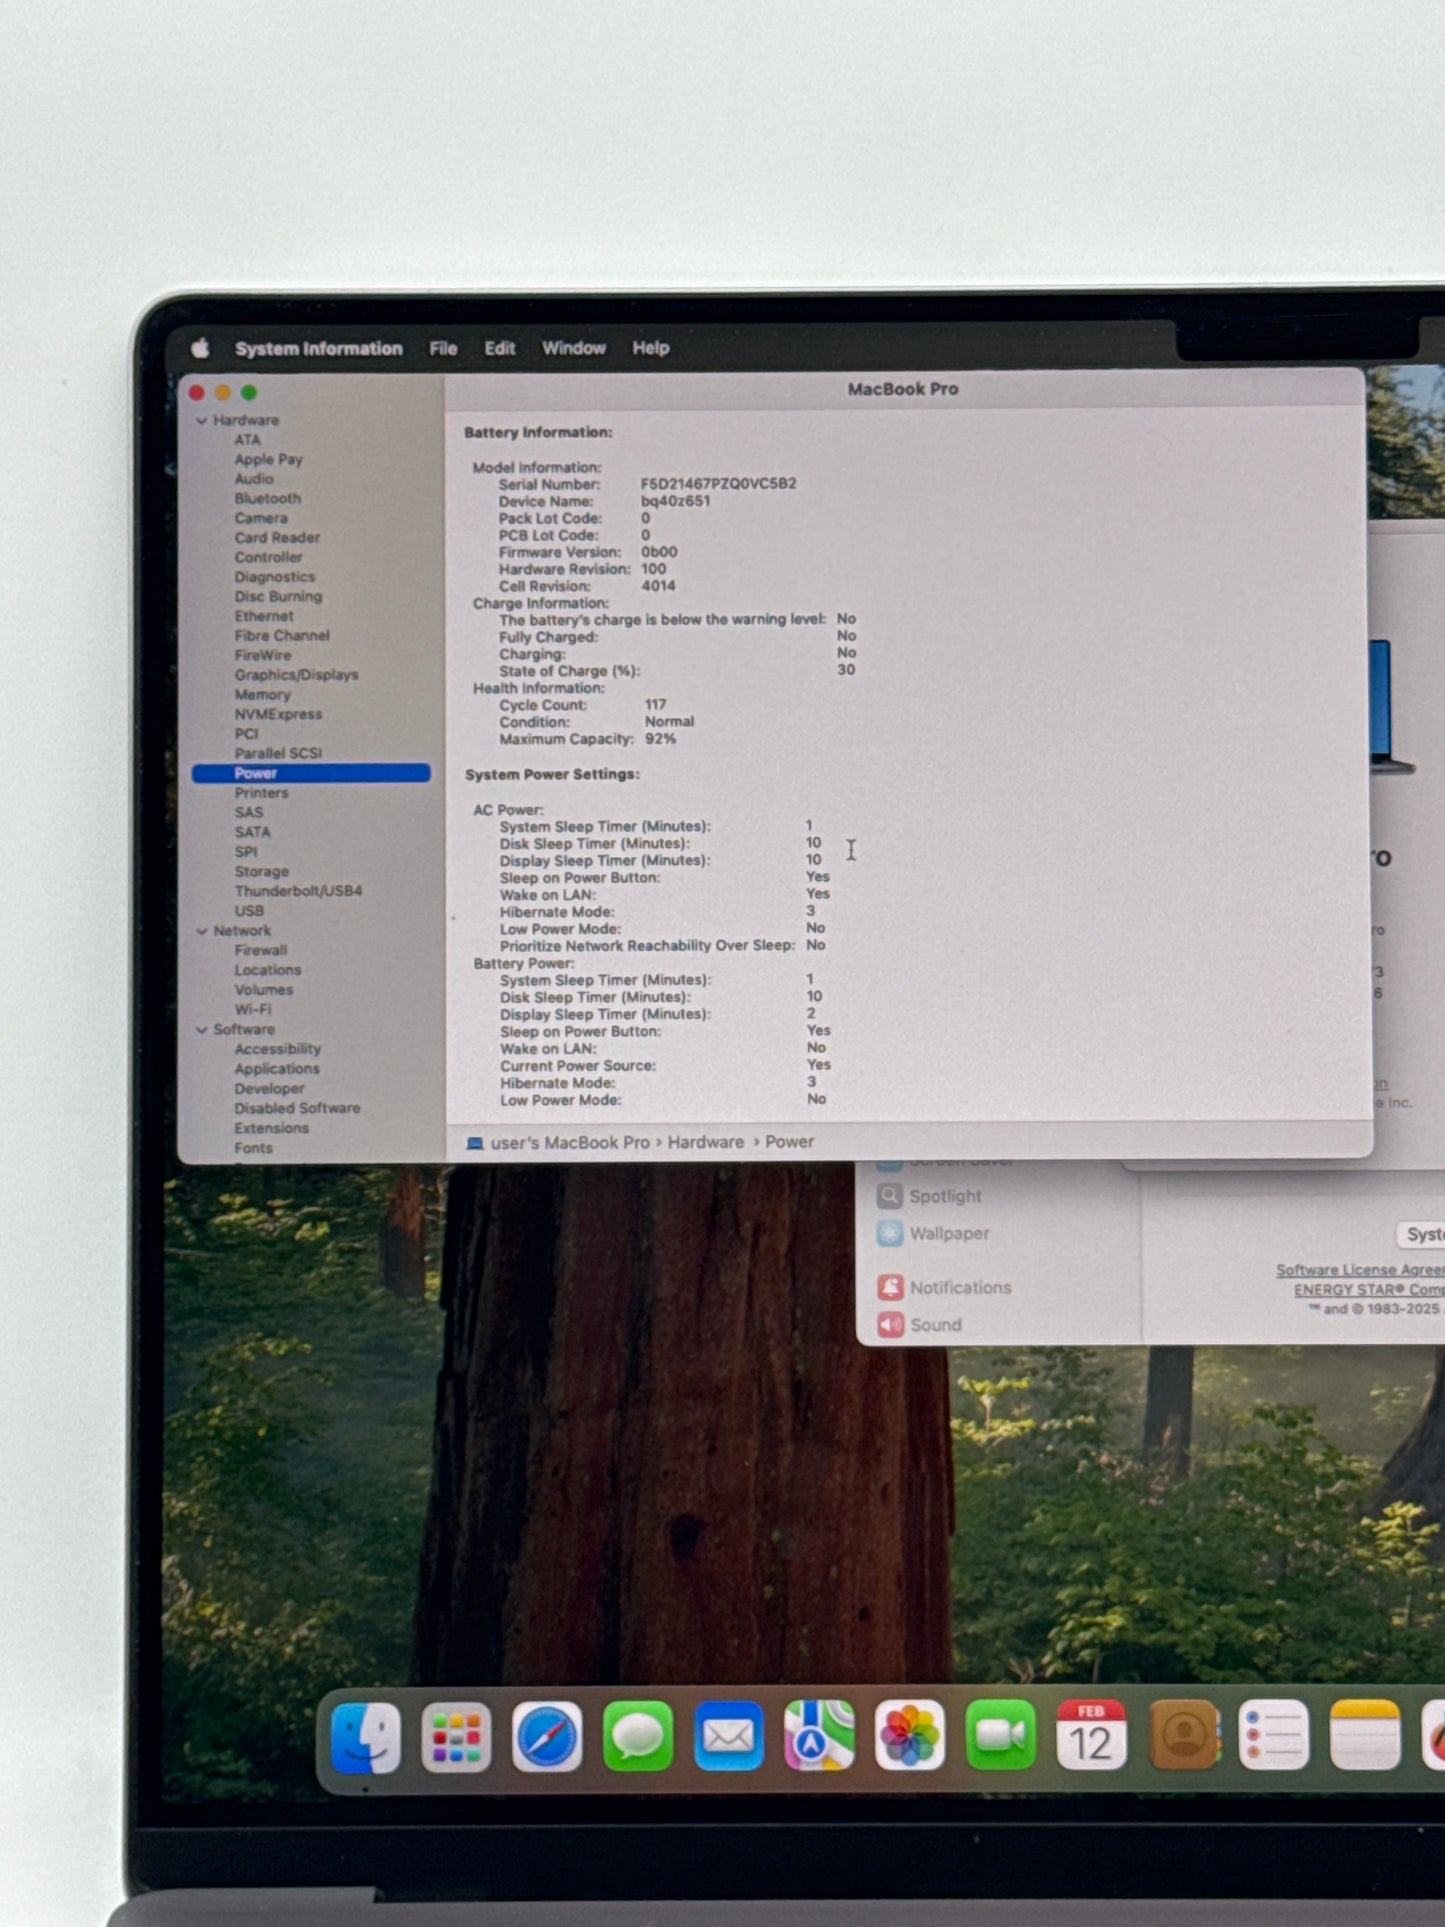The width and height of the screenshot is (1445, 1927).
Task: Collapse the Software section in sidebar
Action: tap(202, 1030)
